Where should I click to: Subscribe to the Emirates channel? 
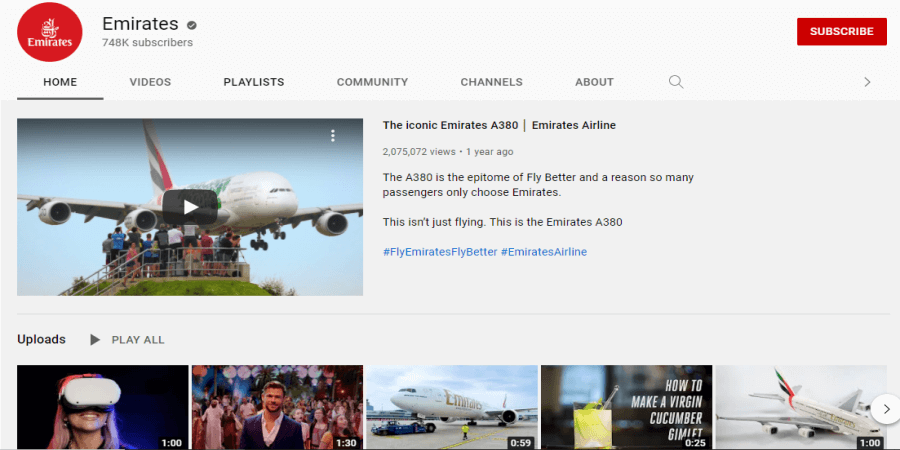(x=841, y=32)
